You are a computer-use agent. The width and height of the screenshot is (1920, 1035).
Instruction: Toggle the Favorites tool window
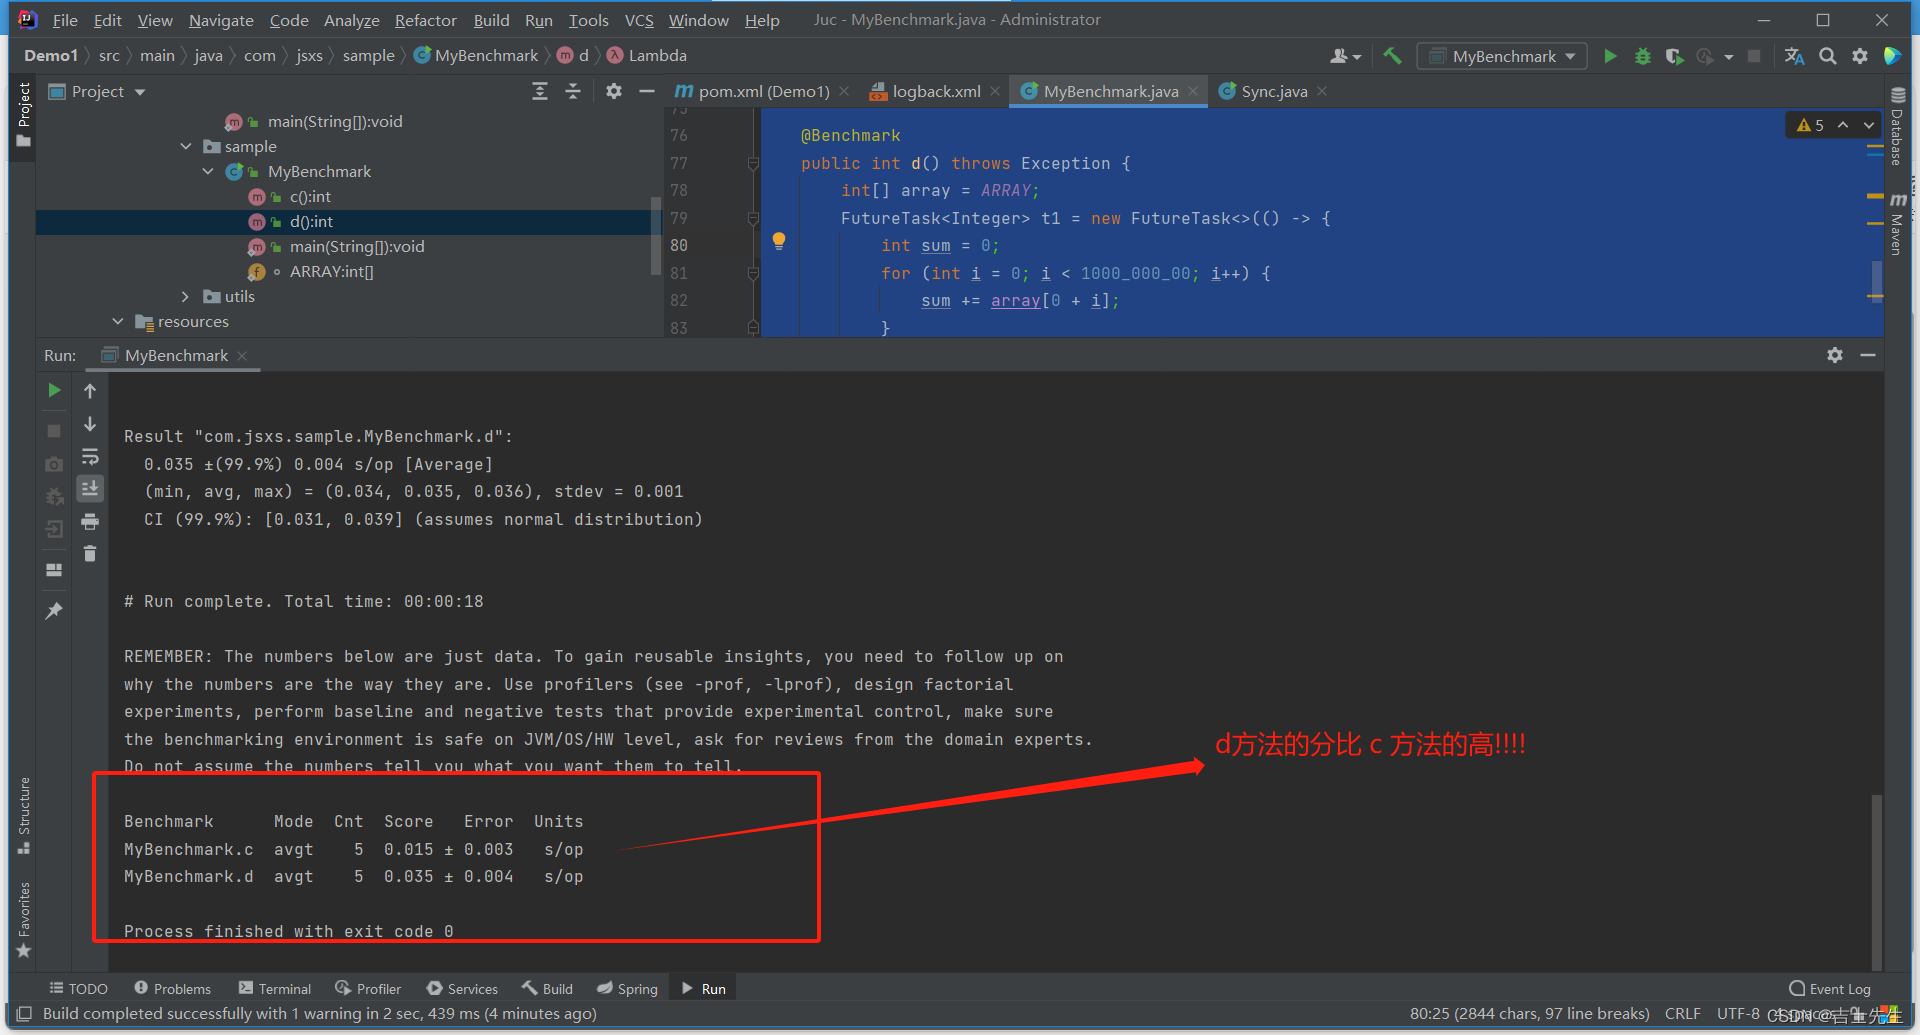(24, 920)
